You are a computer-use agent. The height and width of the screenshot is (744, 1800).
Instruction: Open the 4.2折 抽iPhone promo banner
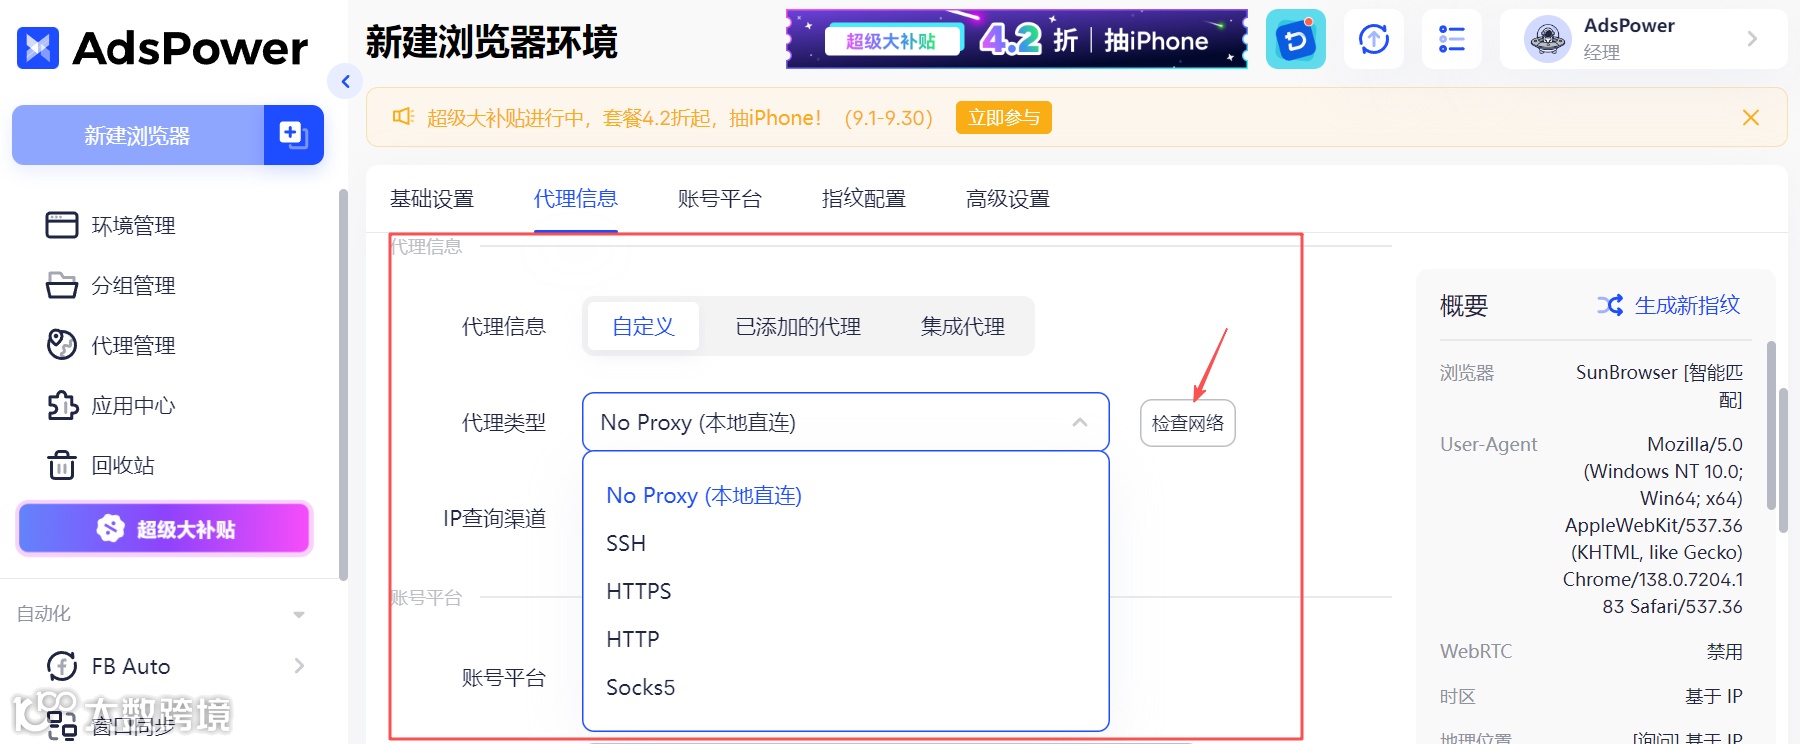[1017, 39]
